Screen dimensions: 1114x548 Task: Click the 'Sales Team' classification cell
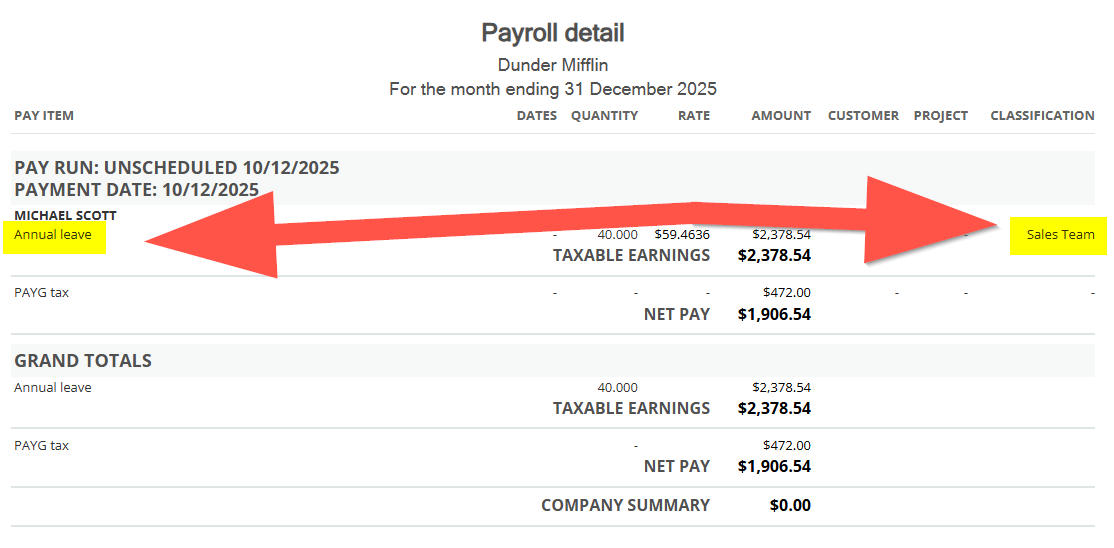[x=1061, y=234]
